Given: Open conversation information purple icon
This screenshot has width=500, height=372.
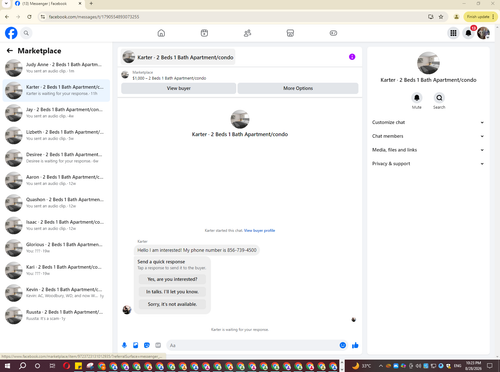Looking at the screenshot, I should click(x=352, y=57).
